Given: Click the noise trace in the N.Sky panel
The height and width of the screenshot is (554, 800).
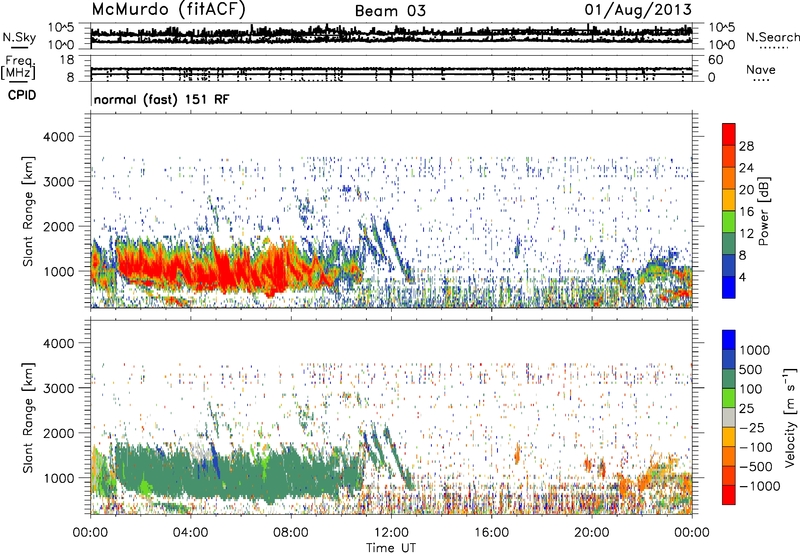Looking at the screenshot, I should coord(391,35).
